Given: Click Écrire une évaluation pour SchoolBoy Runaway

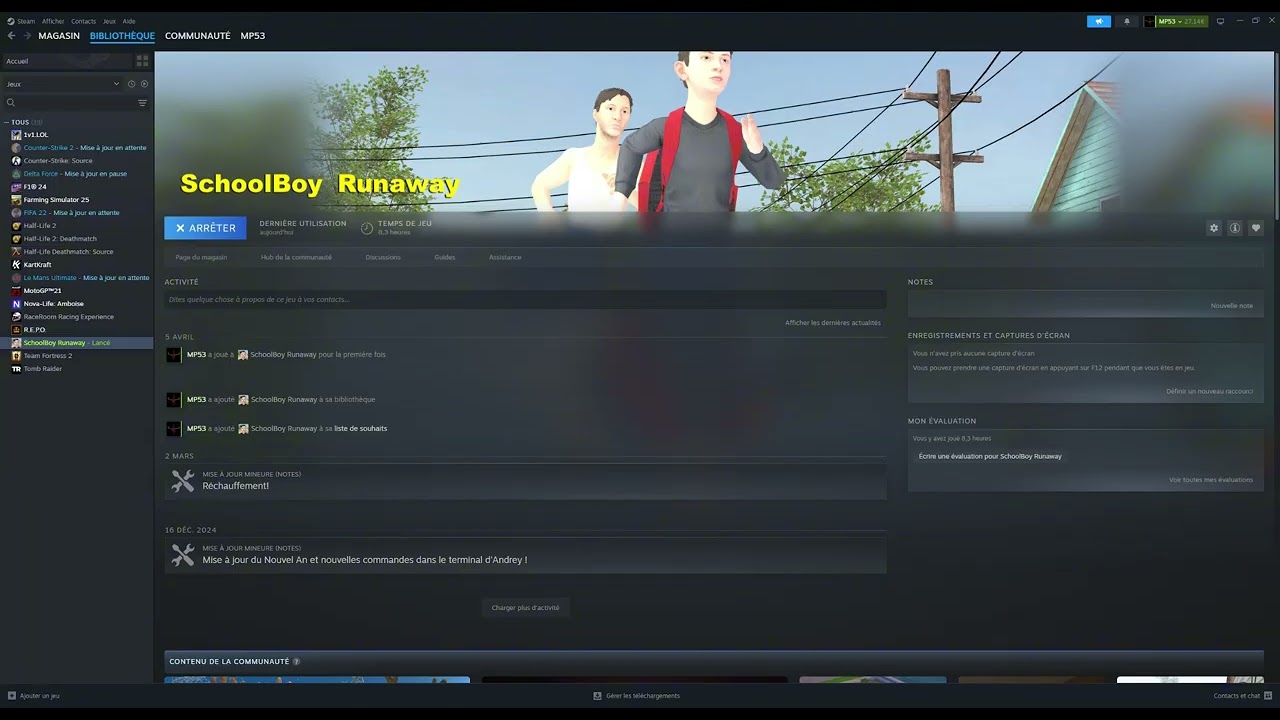Looking at the screenshot, I should pos(990,456).
